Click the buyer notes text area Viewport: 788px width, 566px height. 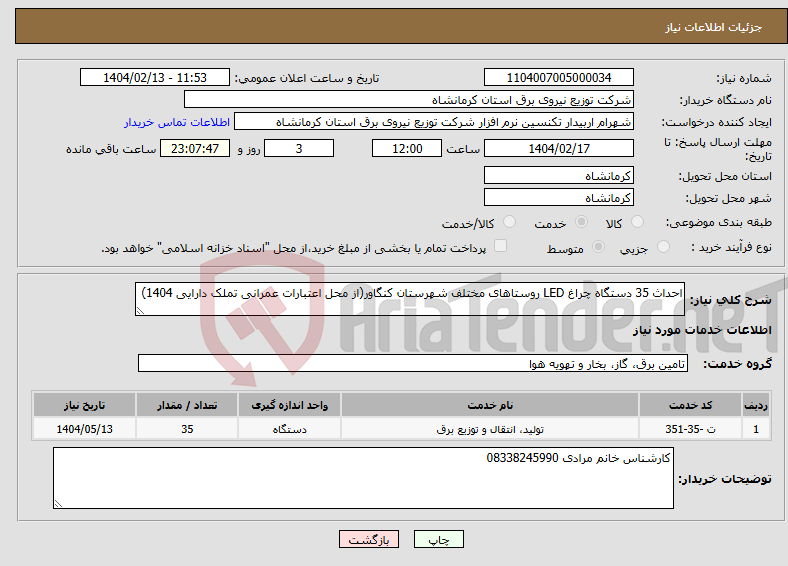[x=363, y=478]
